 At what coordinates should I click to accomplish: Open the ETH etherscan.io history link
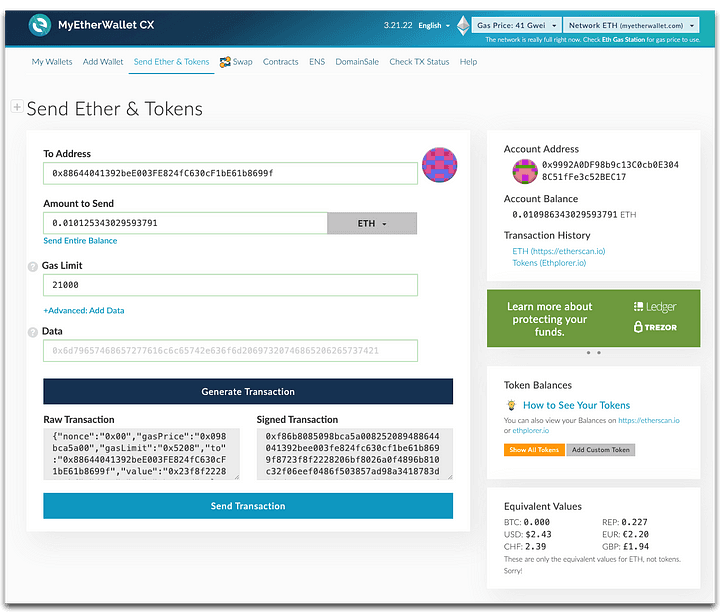coord(559,251)
